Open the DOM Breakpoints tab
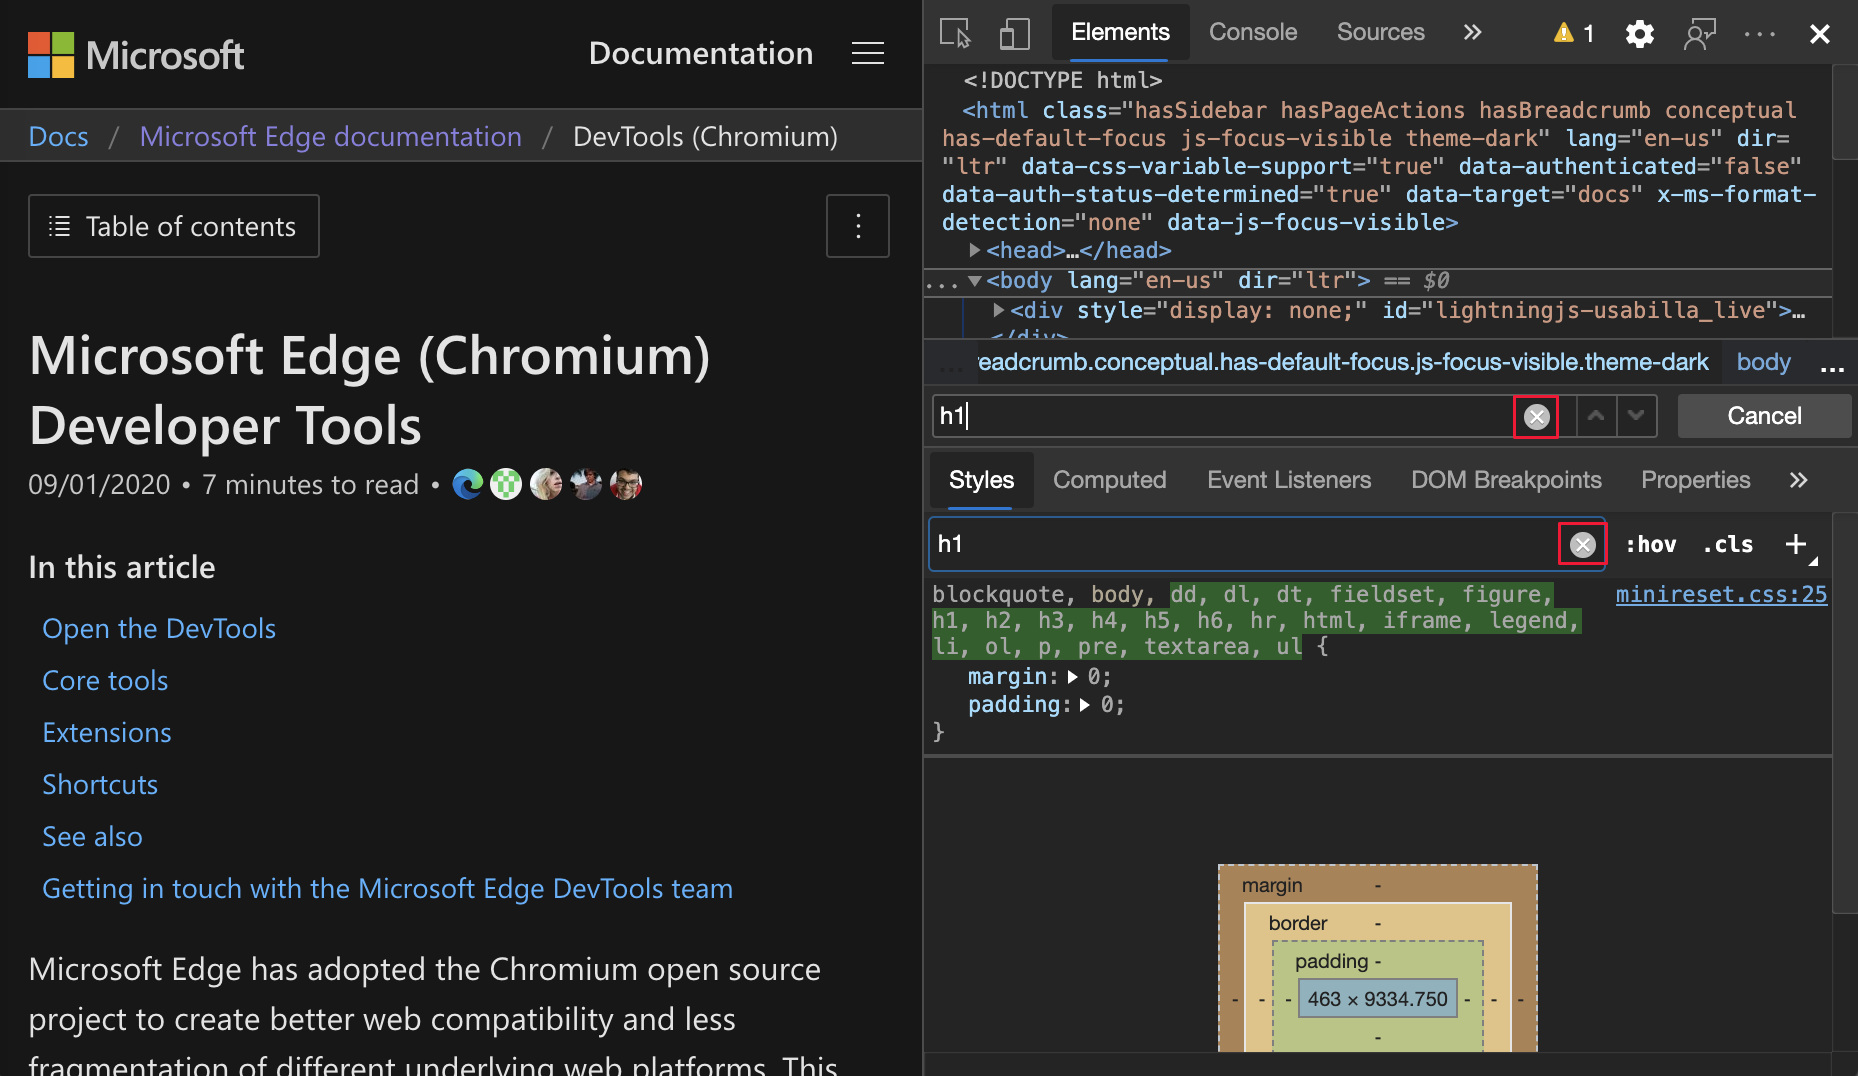This screenshot has width=1858, height=1076. coord(1506,480)
